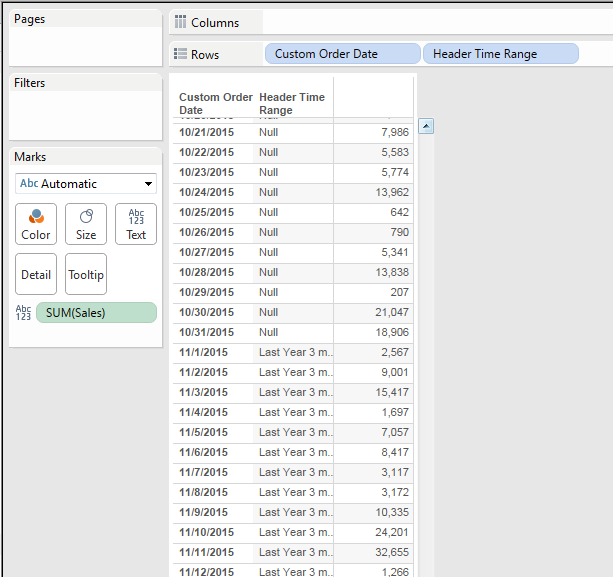Image resolution: width=613 pixels, height=577 pixels.
Task: Open the Tooltip marks card
Action: tap(86, 274)
